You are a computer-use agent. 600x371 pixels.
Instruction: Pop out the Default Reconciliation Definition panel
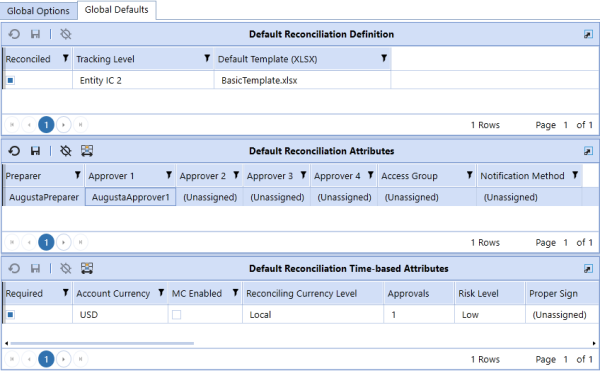click(588, 35)
